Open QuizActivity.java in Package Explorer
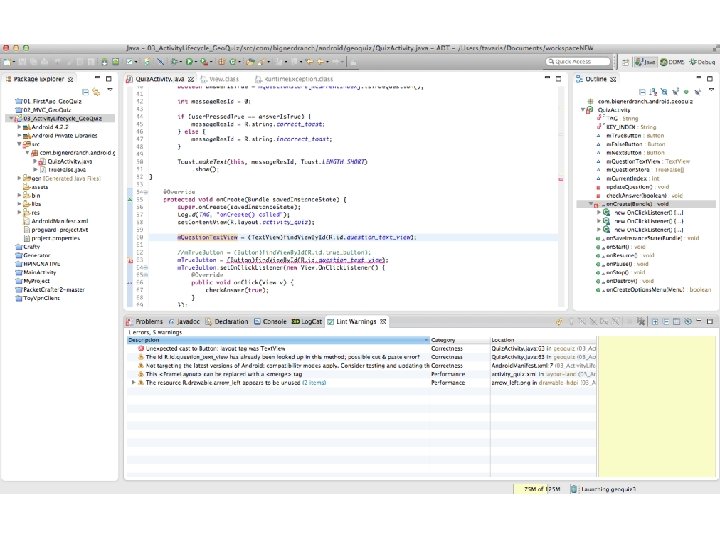The image size is (720, 540). click(x=68, y=161)
